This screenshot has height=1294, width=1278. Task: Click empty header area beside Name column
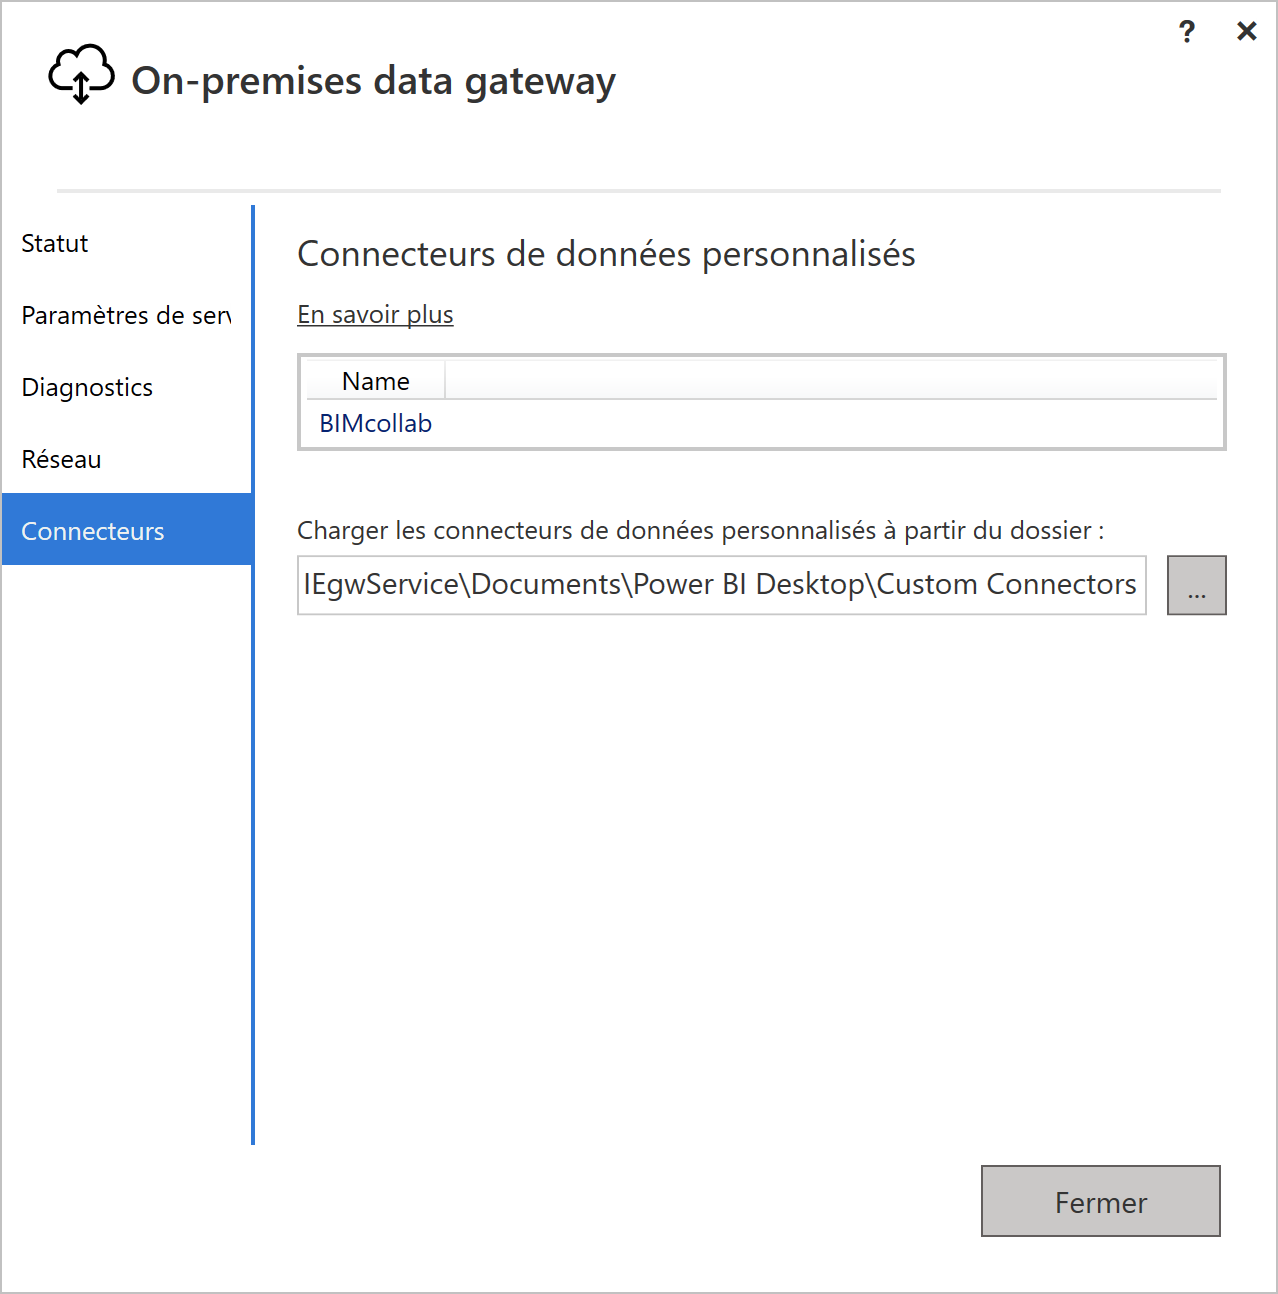click(x=831, y=381)
